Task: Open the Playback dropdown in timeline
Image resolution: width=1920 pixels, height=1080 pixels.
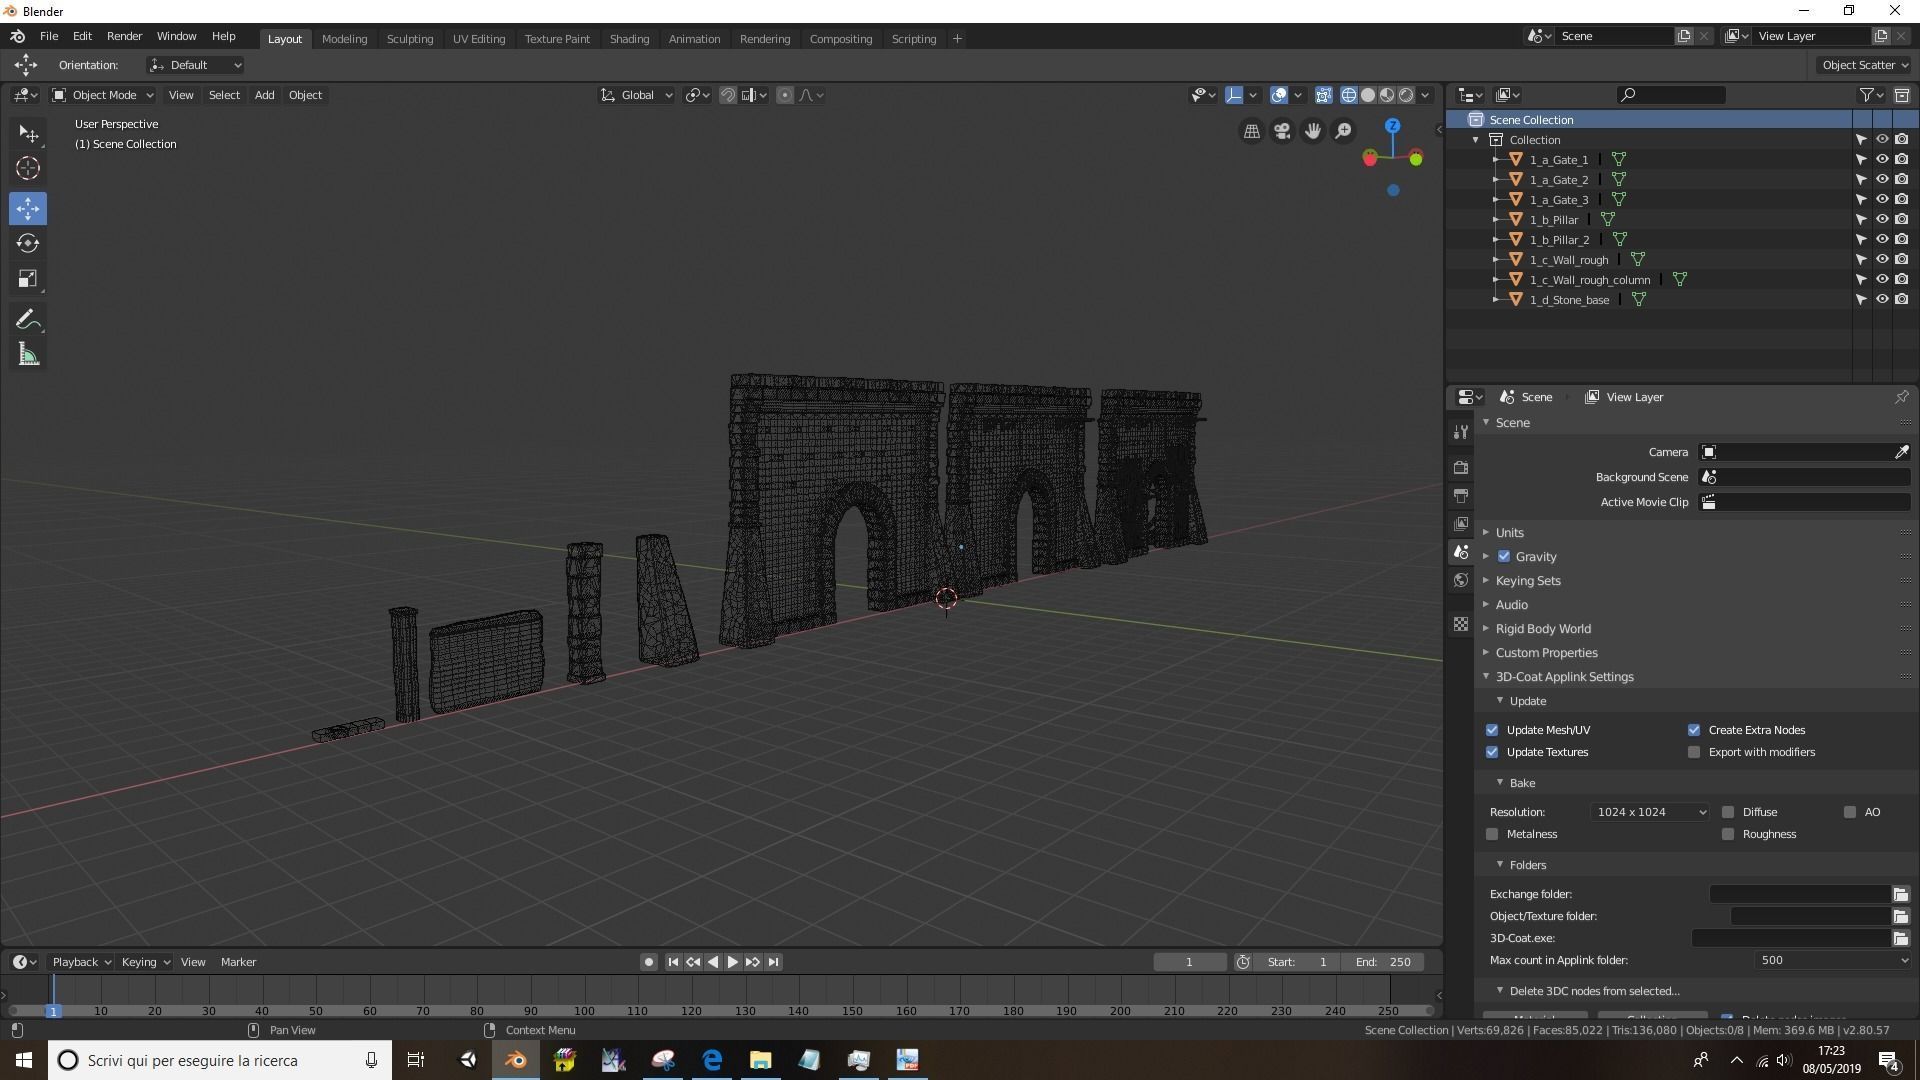Action: (81, 962)
